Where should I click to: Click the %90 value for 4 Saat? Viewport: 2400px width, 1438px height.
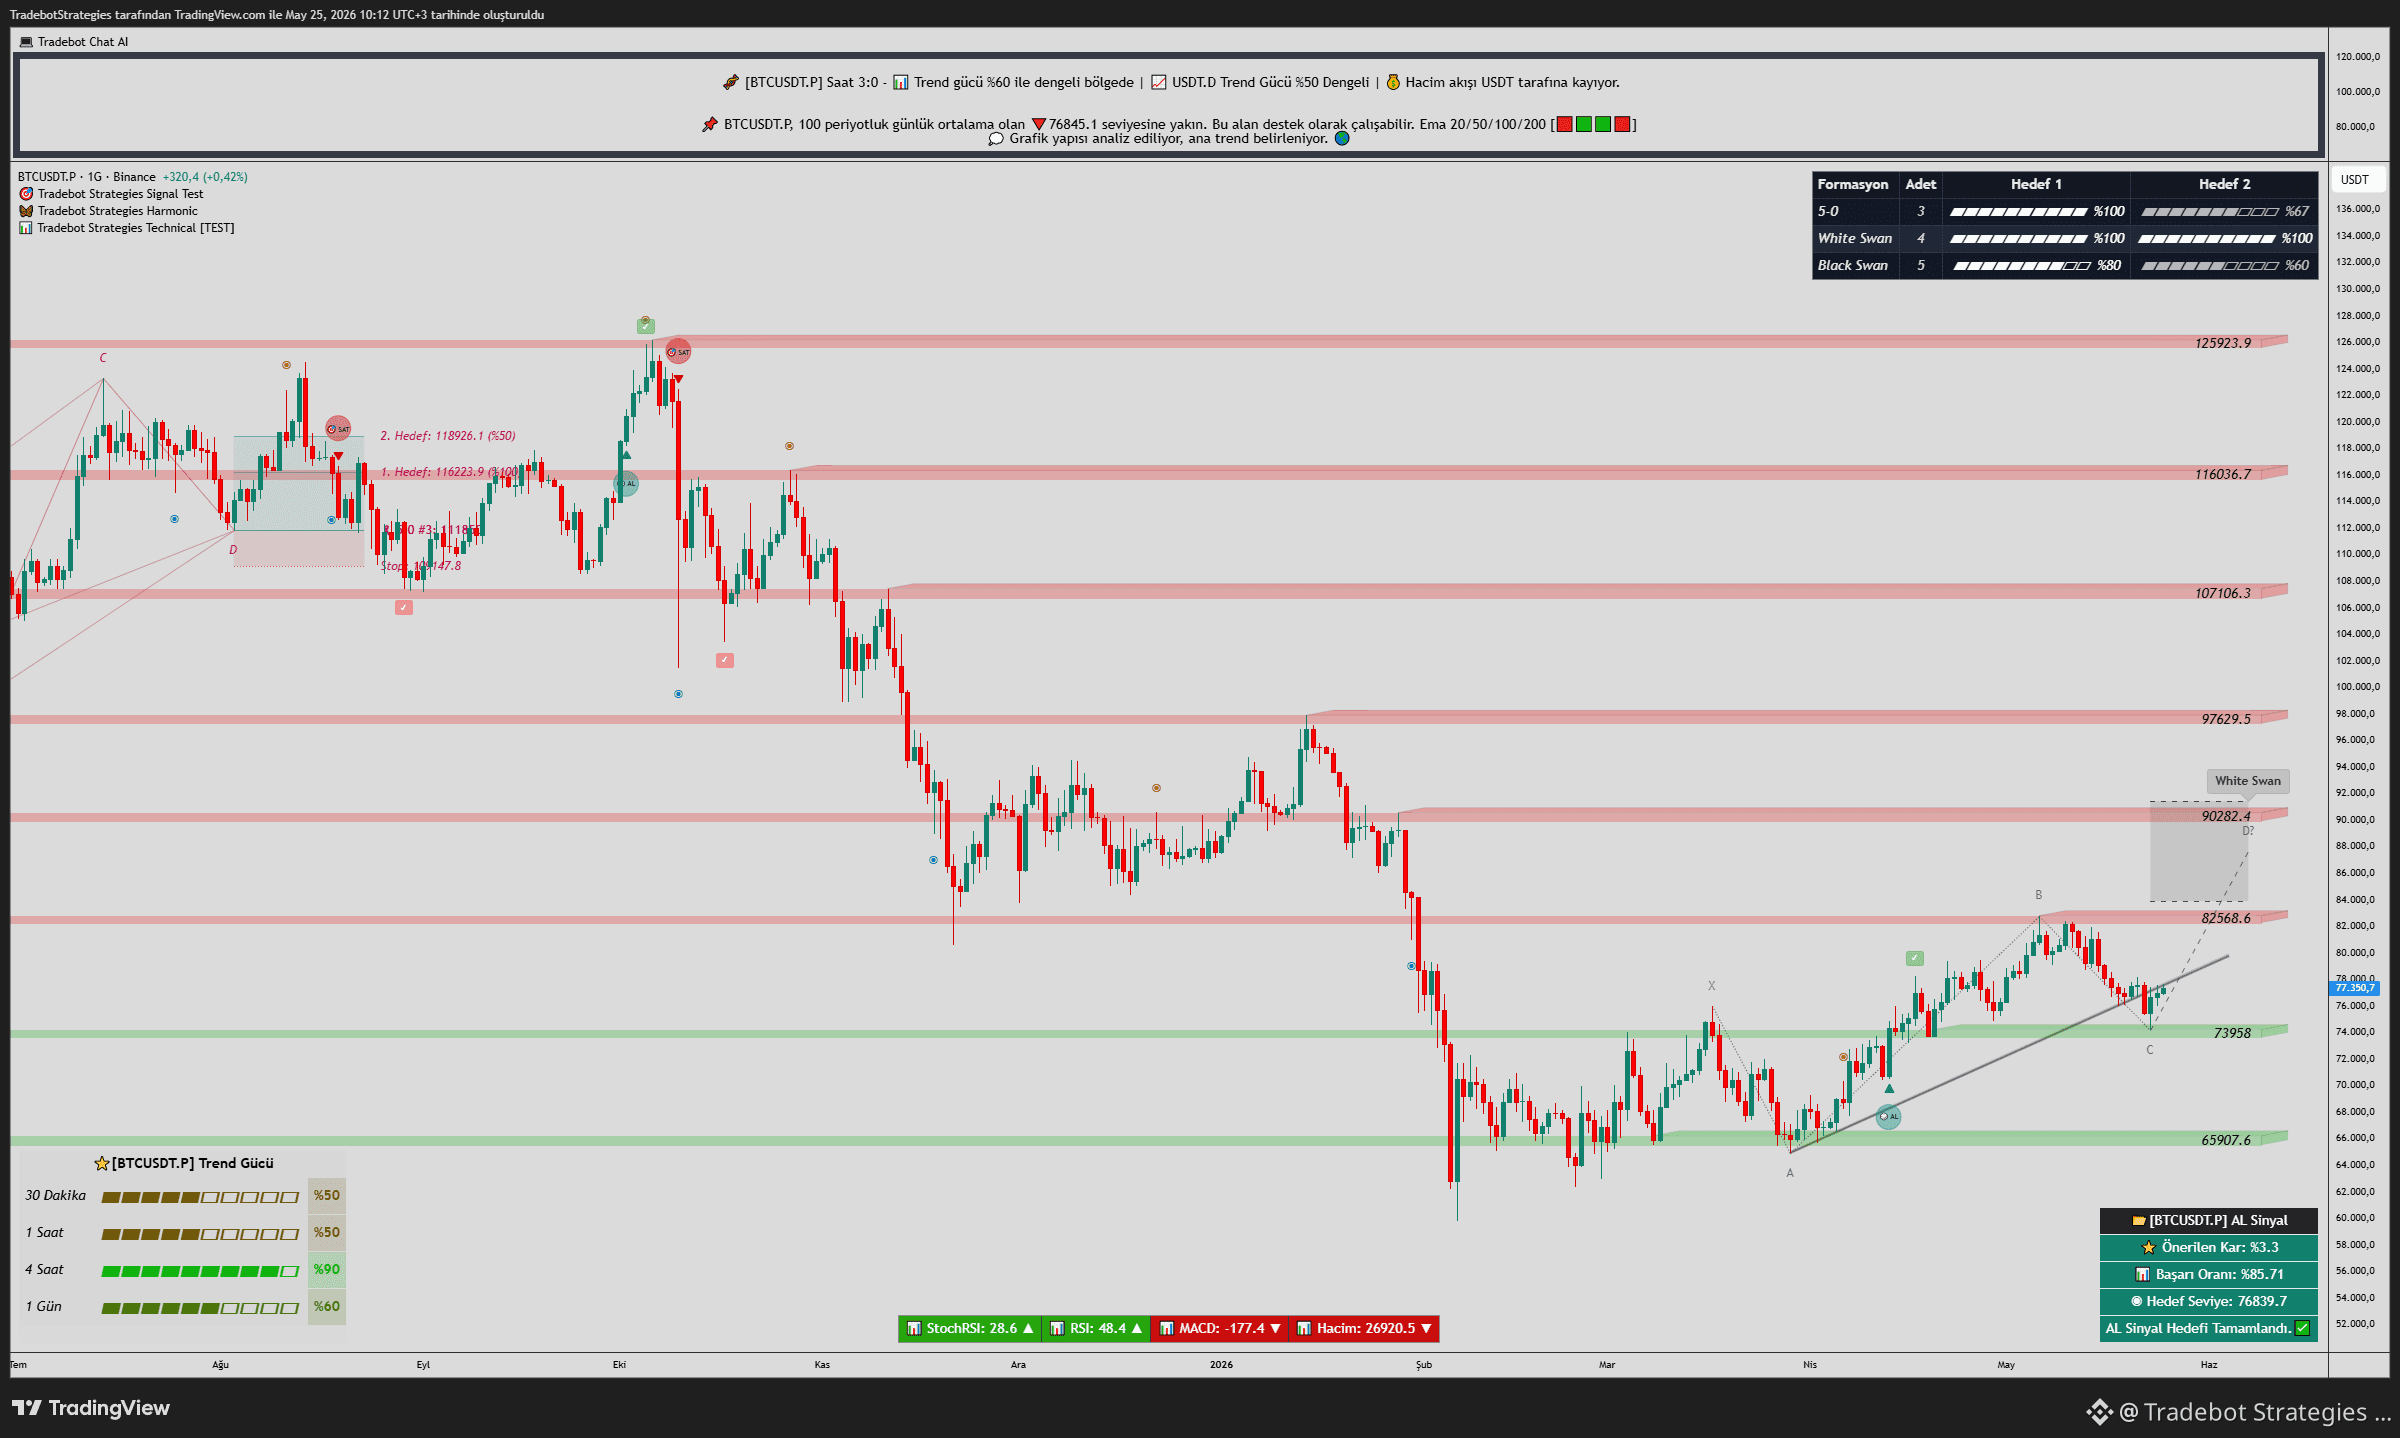(x=327, y=1270)
